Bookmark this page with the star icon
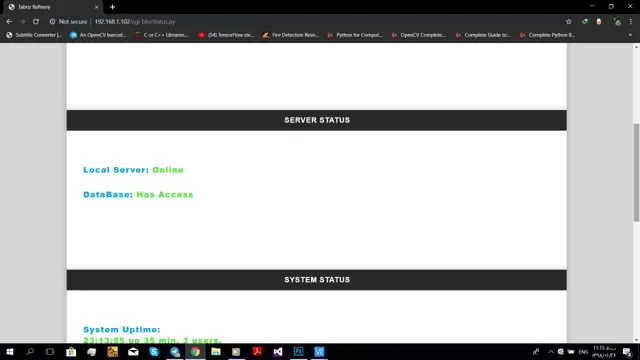The height and width of the screenshot is (360, 640). click(569, 22)
